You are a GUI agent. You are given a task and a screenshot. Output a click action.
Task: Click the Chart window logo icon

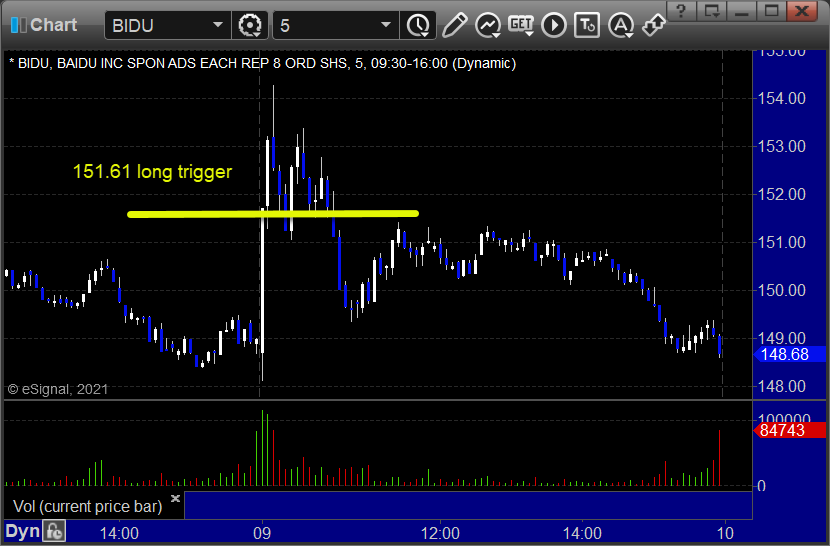click(x=19, y=25)
